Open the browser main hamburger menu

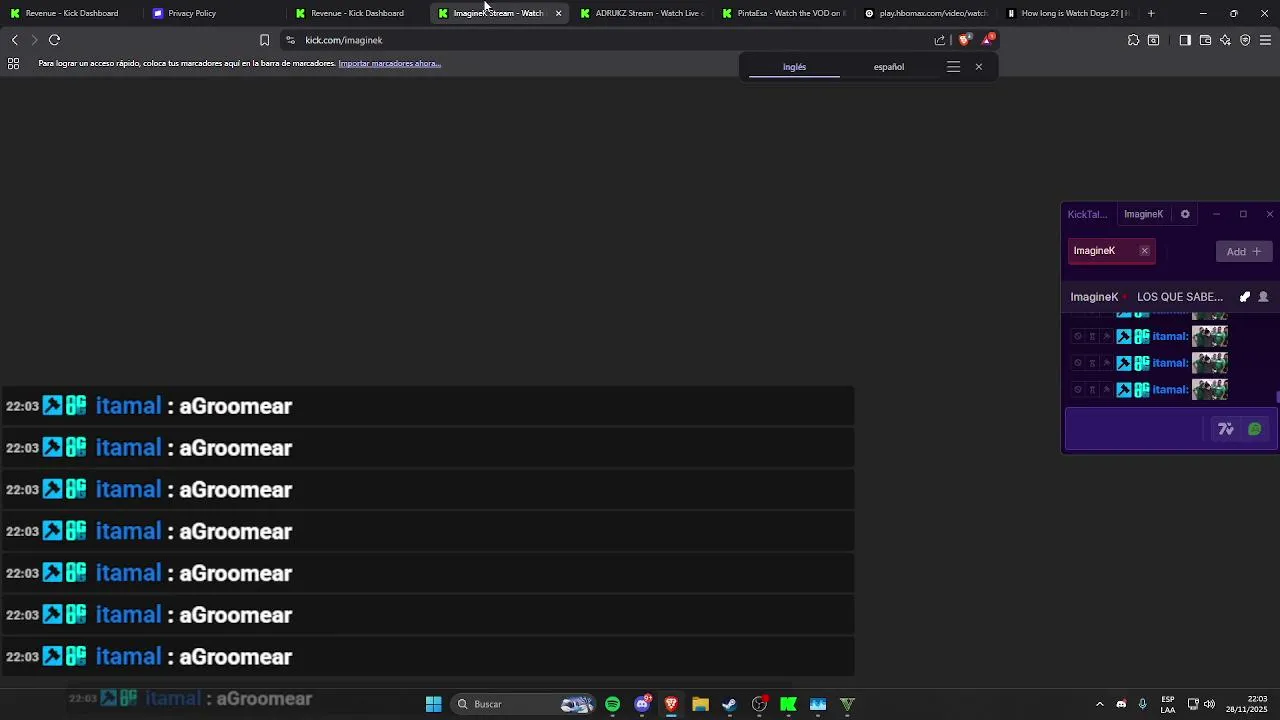1265,40
